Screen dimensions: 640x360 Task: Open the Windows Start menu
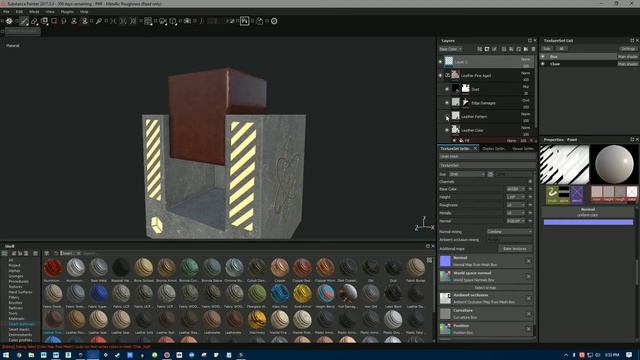6,355
